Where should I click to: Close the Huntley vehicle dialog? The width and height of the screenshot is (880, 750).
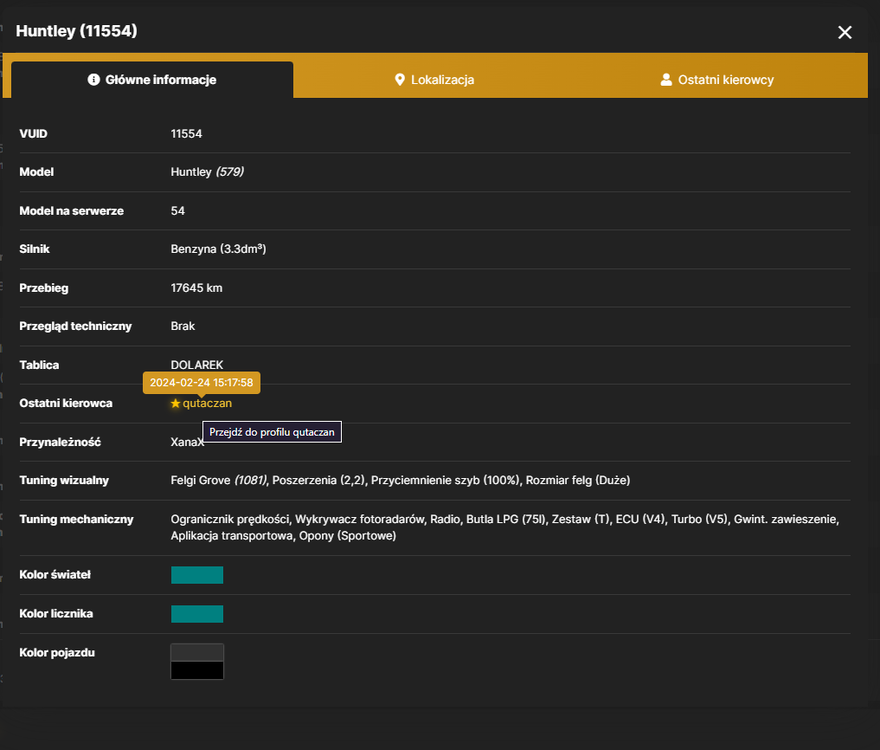click(x=845, y=33)
